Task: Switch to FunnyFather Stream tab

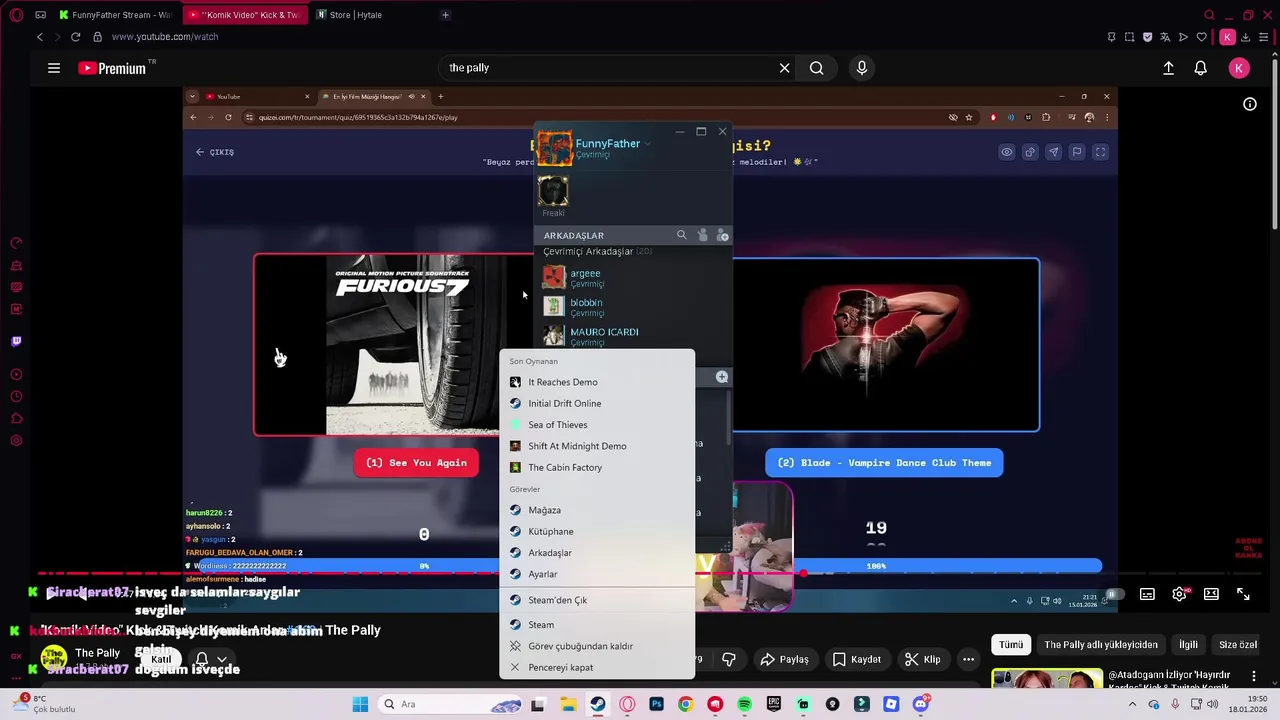Action: [x=114, y=15]
